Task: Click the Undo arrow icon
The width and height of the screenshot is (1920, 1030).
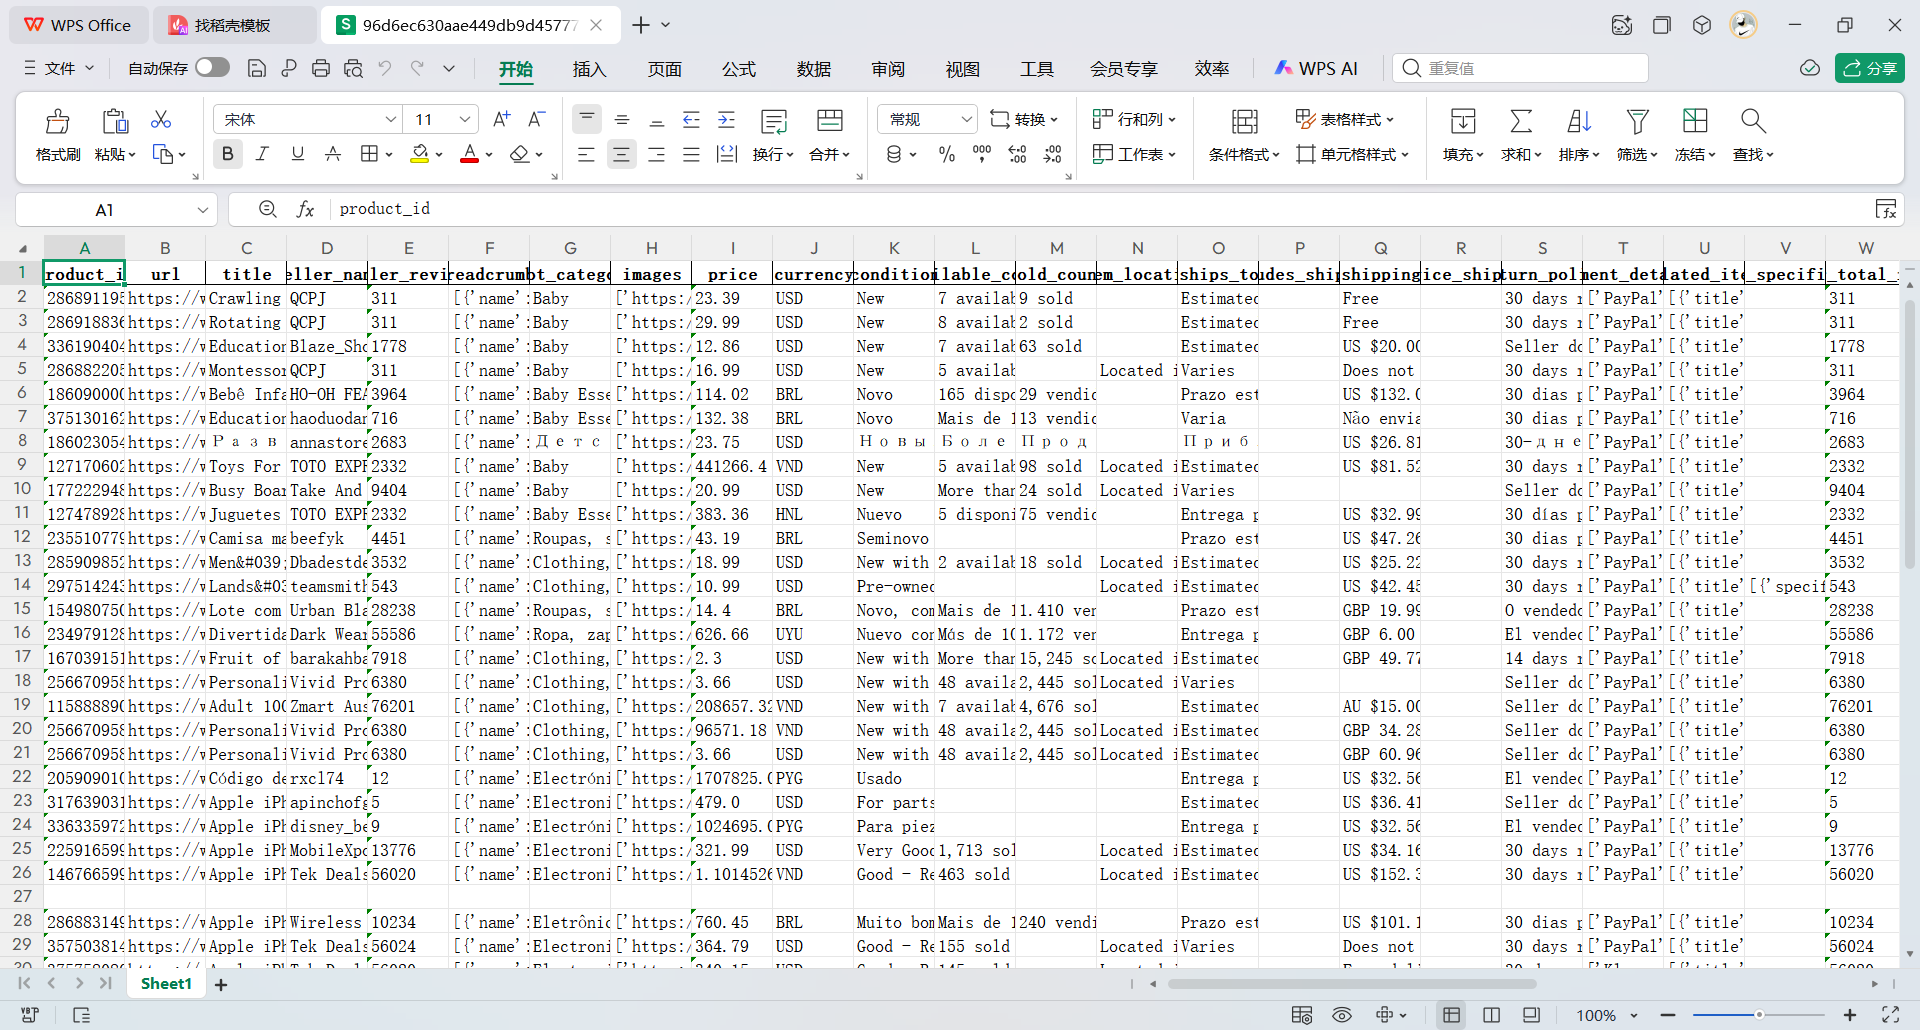Action: coord(385,68)
